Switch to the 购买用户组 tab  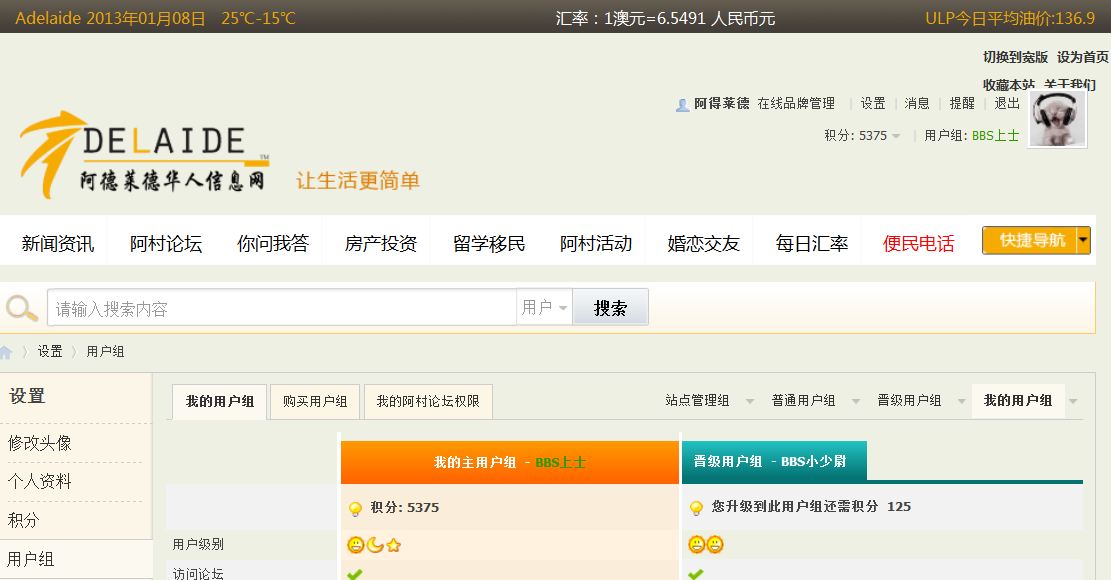click(x=315, y=402)
